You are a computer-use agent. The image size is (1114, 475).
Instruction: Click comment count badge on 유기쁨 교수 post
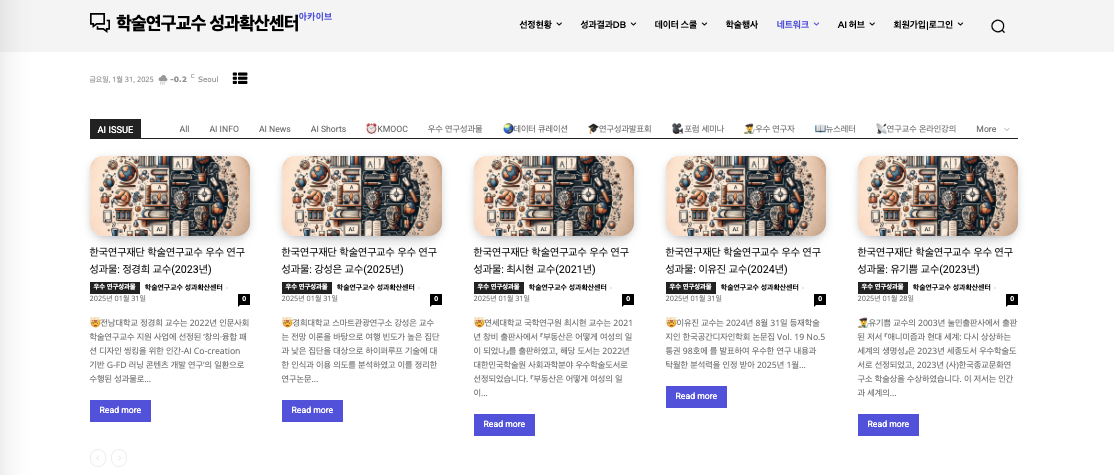coord(1011,299)
